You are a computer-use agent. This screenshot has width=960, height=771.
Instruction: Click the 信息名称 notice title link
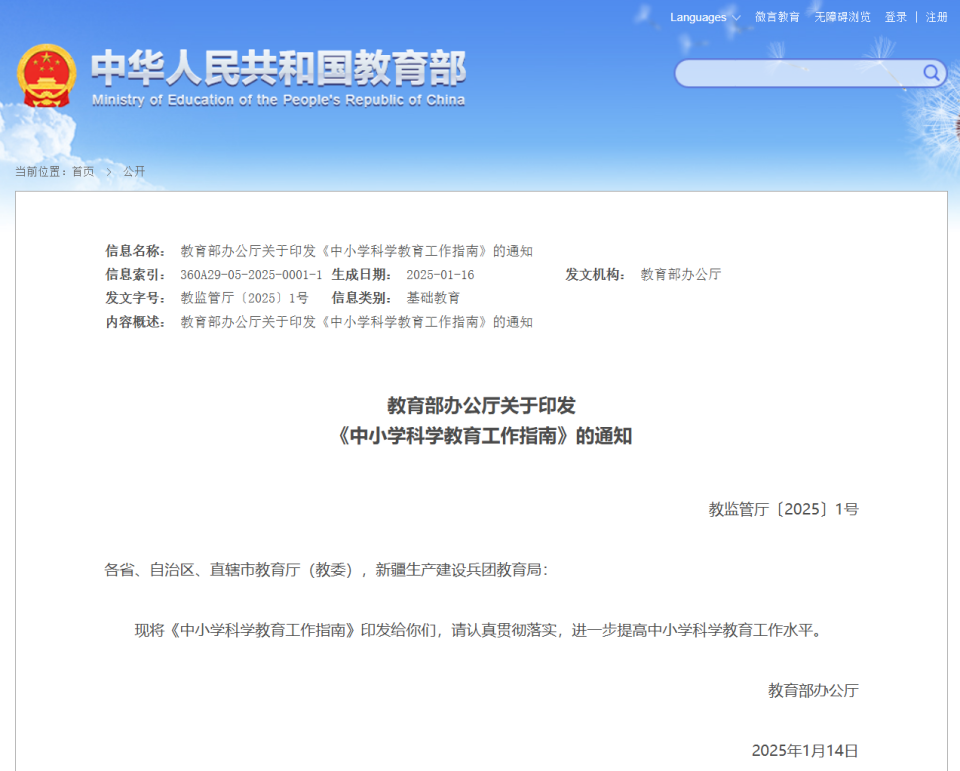tap(355, 249)
